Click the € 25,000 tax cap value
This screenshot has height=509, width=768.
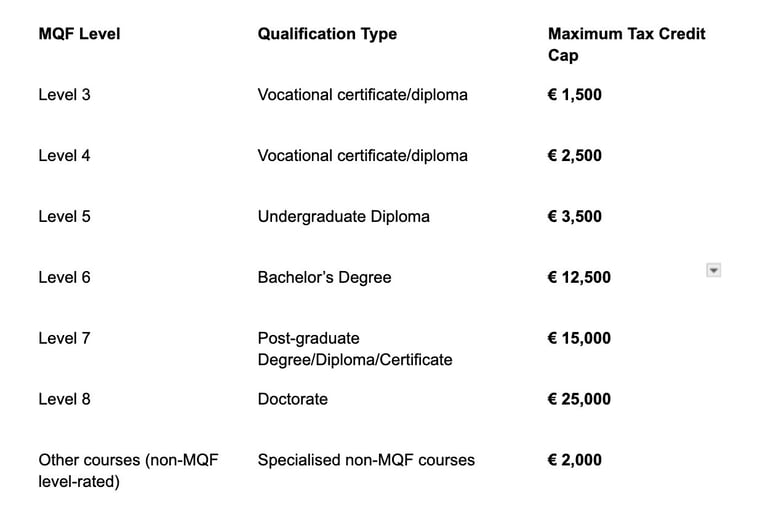tap(579, 399)
